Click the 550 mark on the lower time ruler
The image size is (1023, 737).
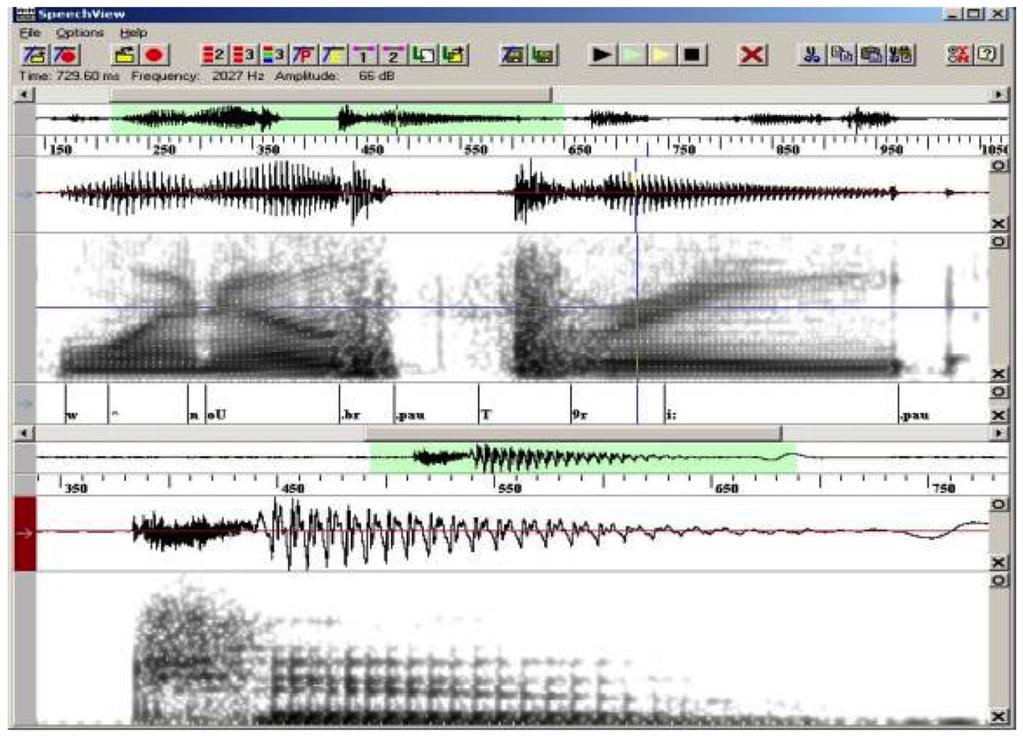pyautogui.click(x=510, y=487)
